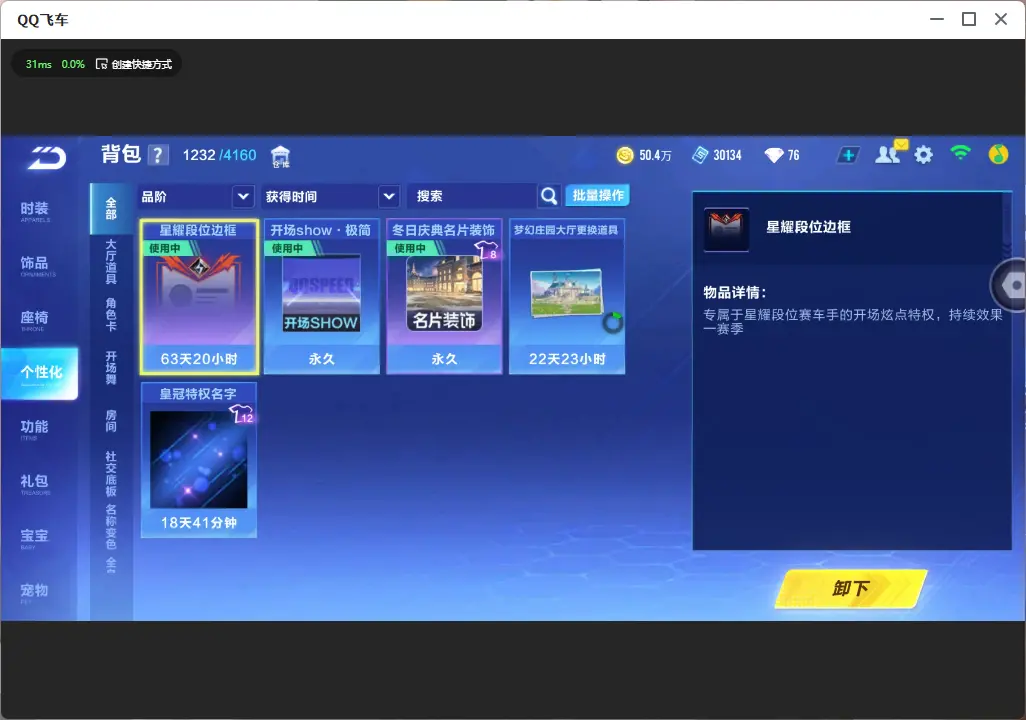The width and height of the screenshot is (1026, 720).
Task: Click the 物品详情 heading
Action: (x=734, y=293)
